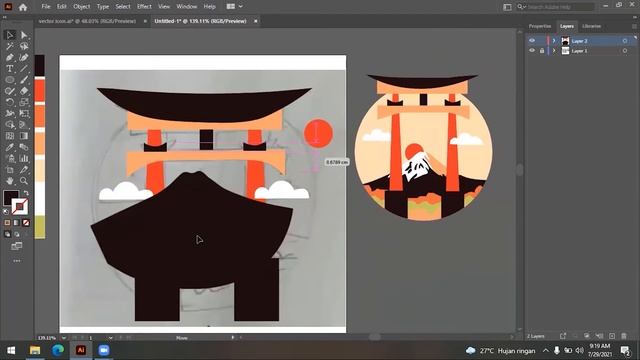Pick the Curvature tool
Image resolution: width=640 pixels, height=360 pixels.
(24, 58)
